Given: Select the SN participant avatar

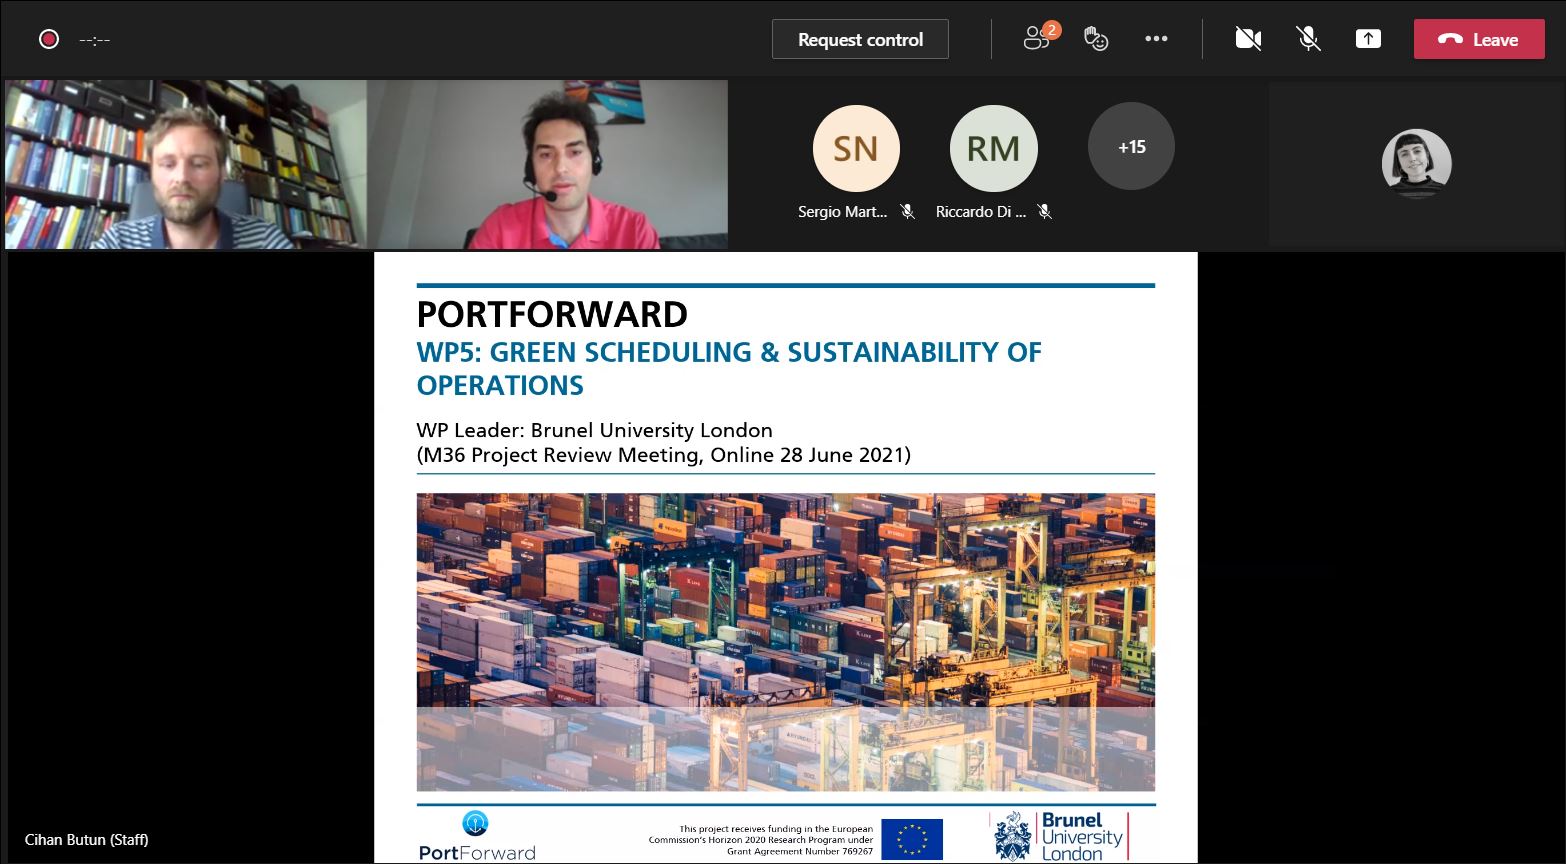Looking at the screenshot, I should click(x=857, y=148).
